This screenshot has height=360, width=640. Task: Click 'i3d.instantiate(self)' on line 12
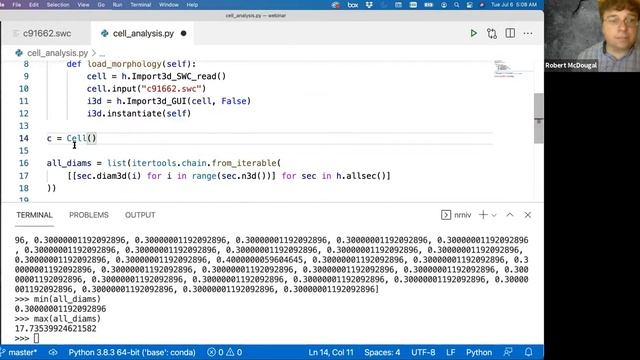click(139, 113)
